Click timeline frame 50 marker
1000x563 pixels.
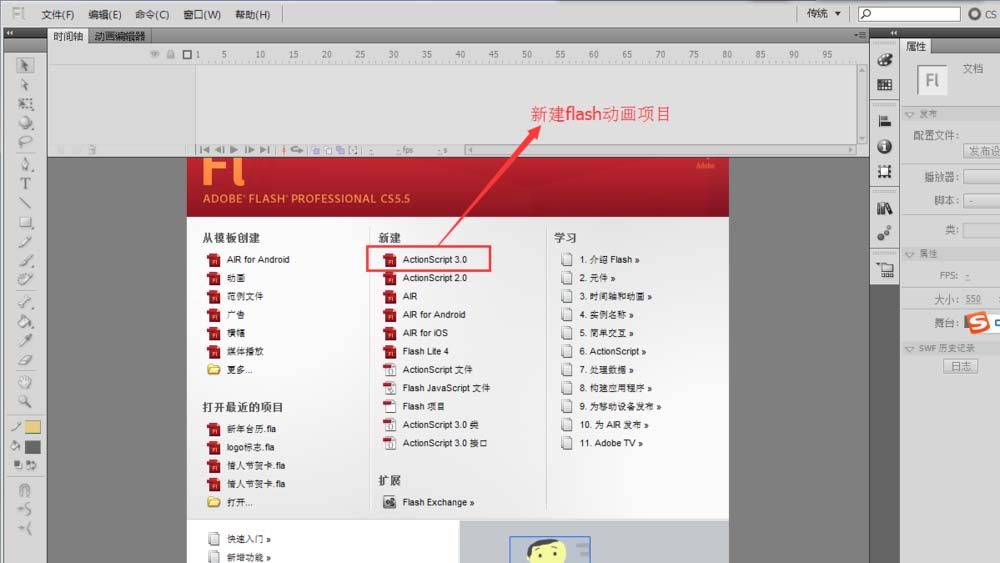527,55
